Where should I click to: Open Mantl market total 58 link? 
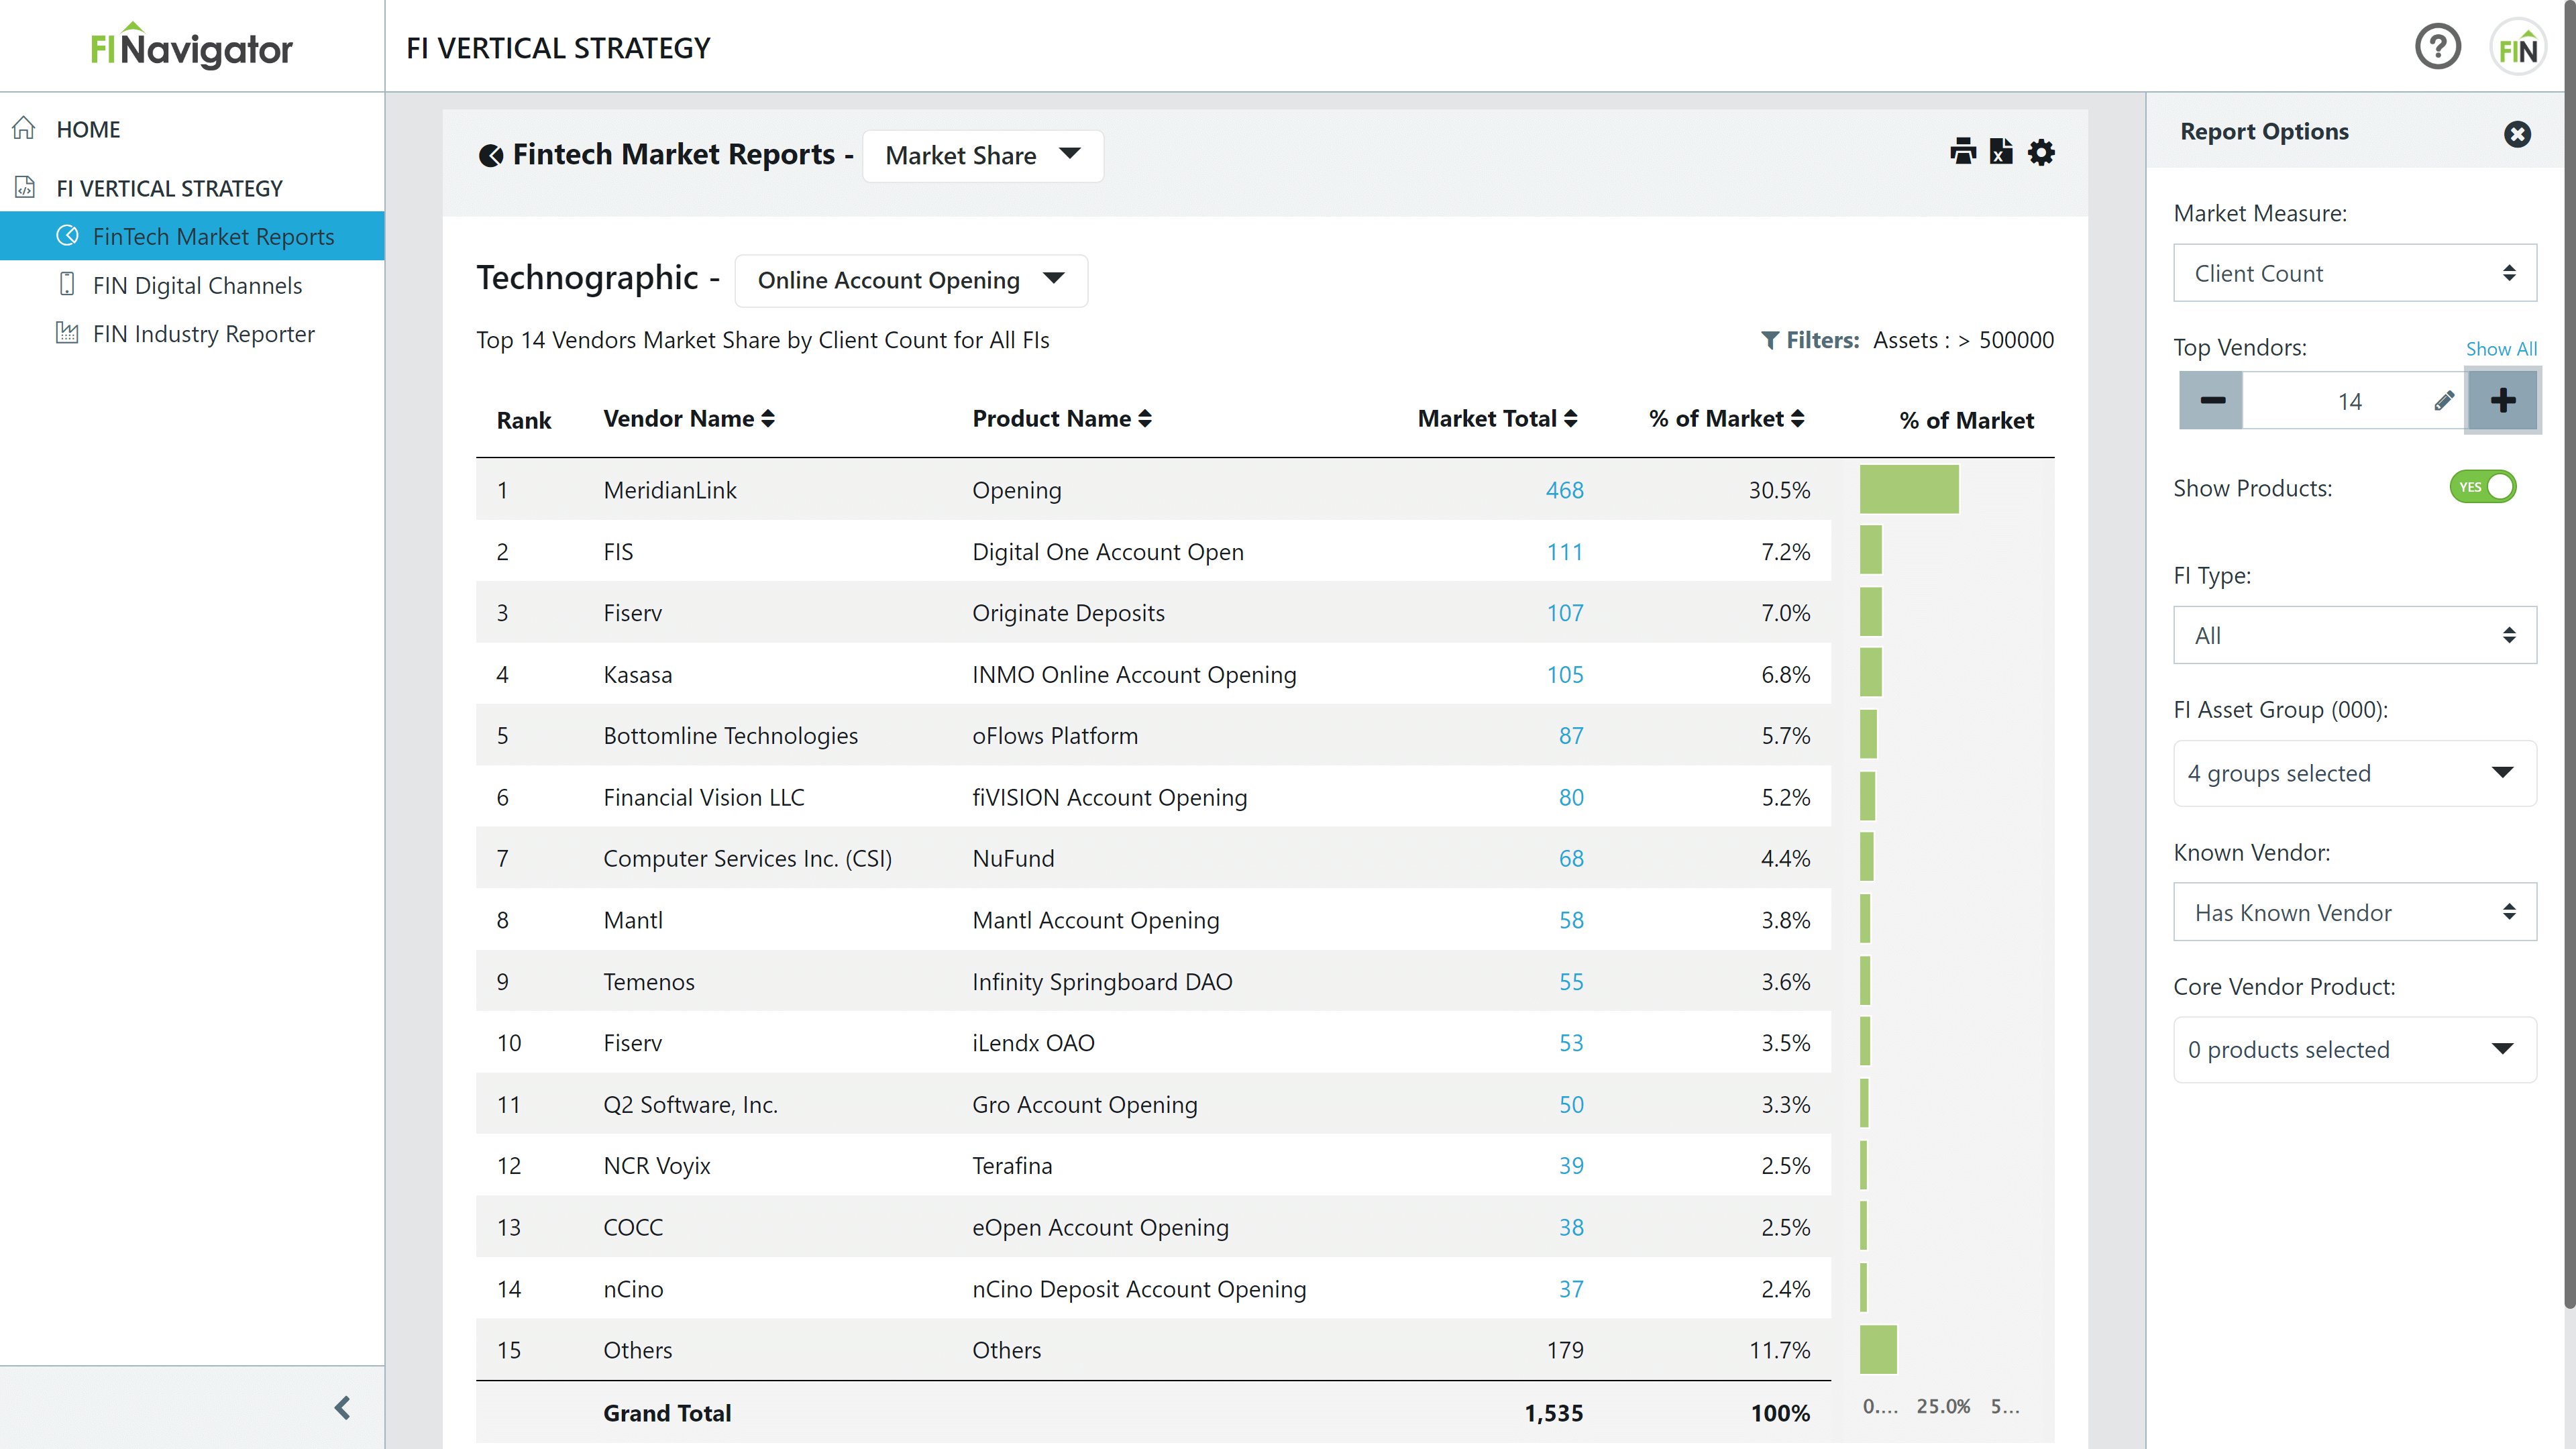pos(1570,920)
